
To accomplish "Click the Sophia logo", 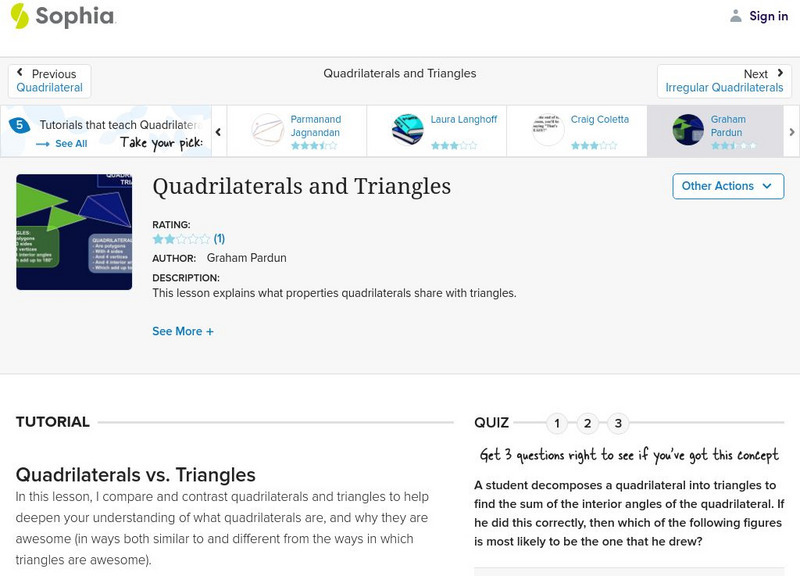I will coord(62,16).
